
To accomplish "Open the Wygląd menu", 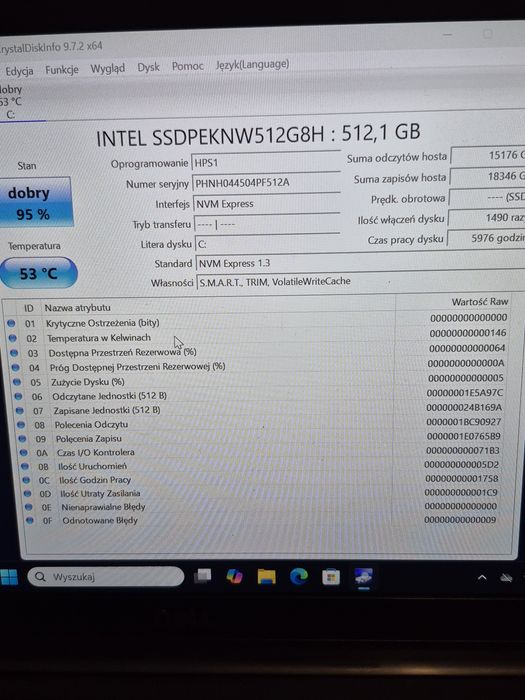I will [x=108, y=68].
